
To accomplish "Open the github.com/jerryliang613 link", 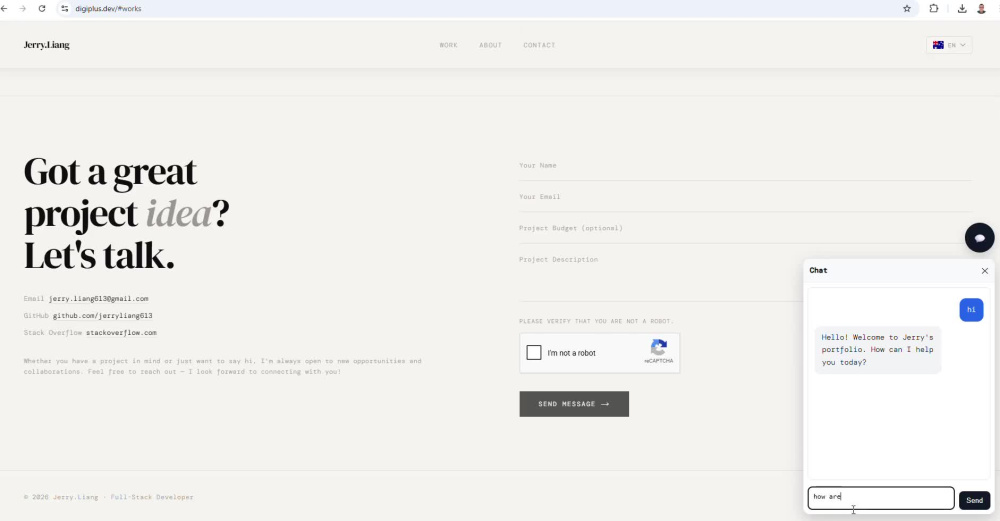I will tap(102, 316).
